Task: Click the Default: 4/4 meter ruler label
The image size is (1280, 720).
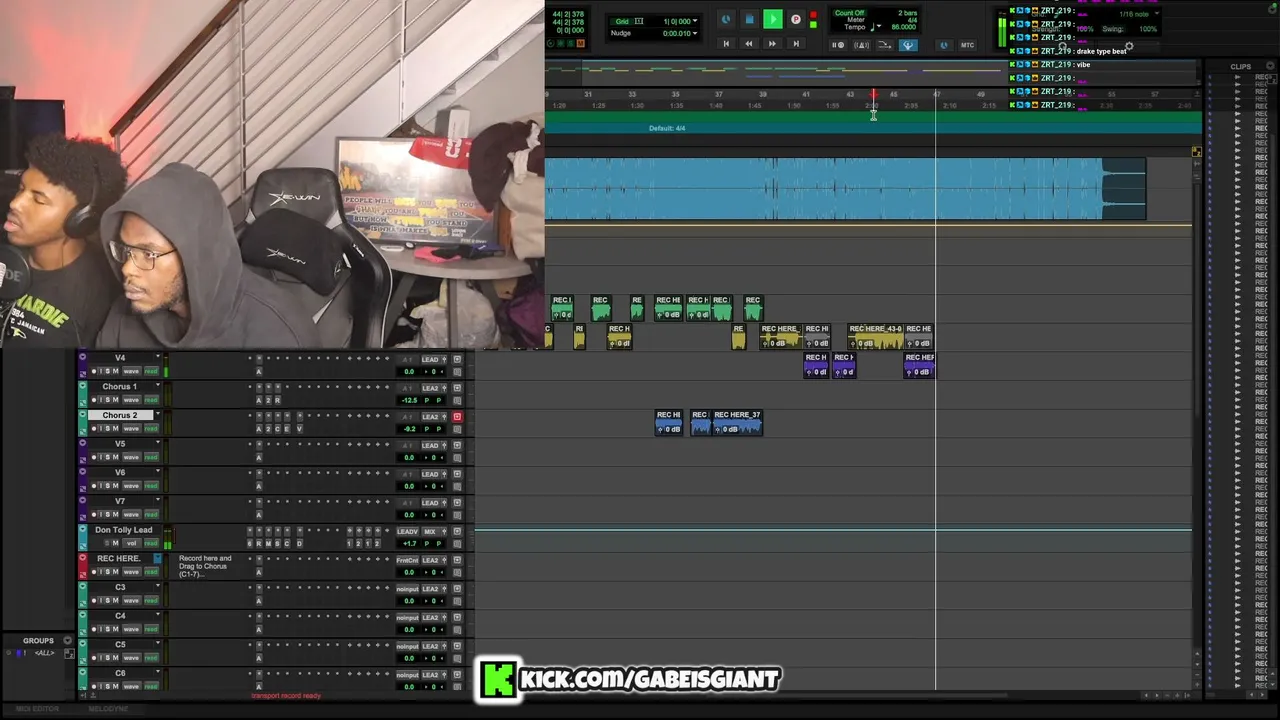Action: 667,128
